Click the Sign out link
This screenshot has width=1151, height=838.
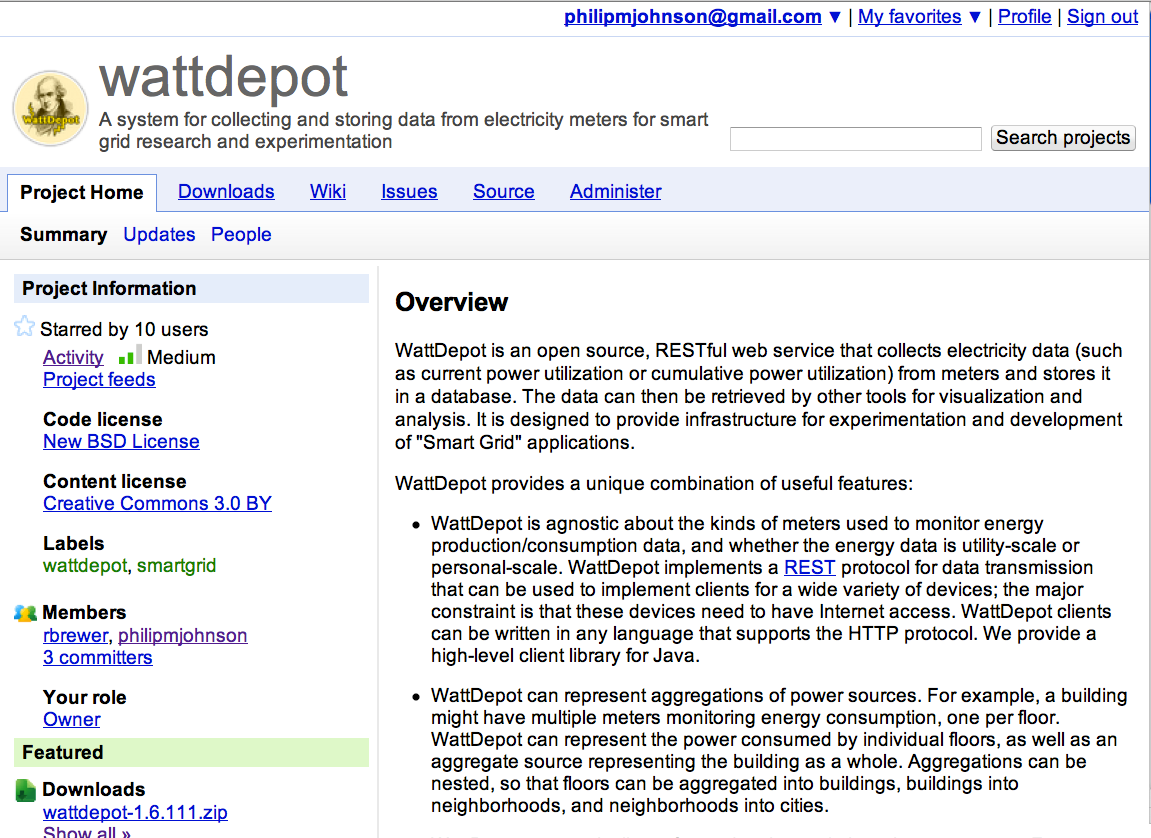[1102, 17]
